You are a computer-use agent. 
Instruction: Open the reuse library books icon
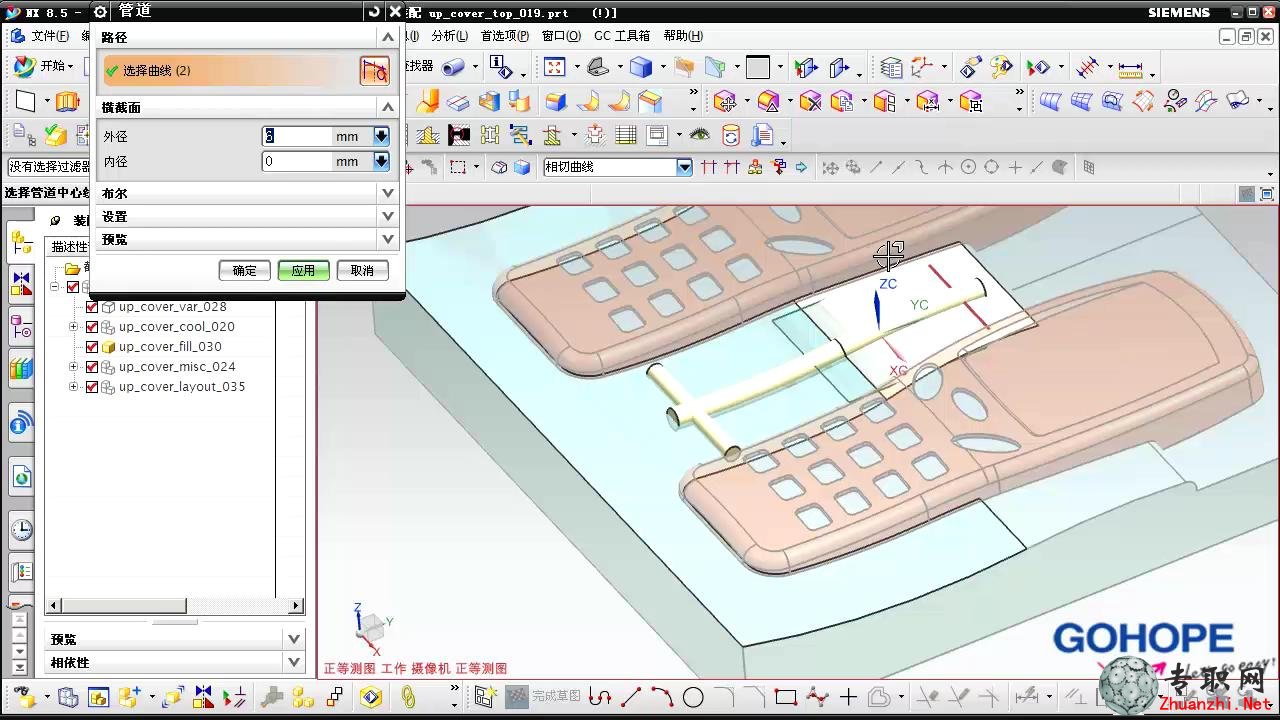[21, 369]
